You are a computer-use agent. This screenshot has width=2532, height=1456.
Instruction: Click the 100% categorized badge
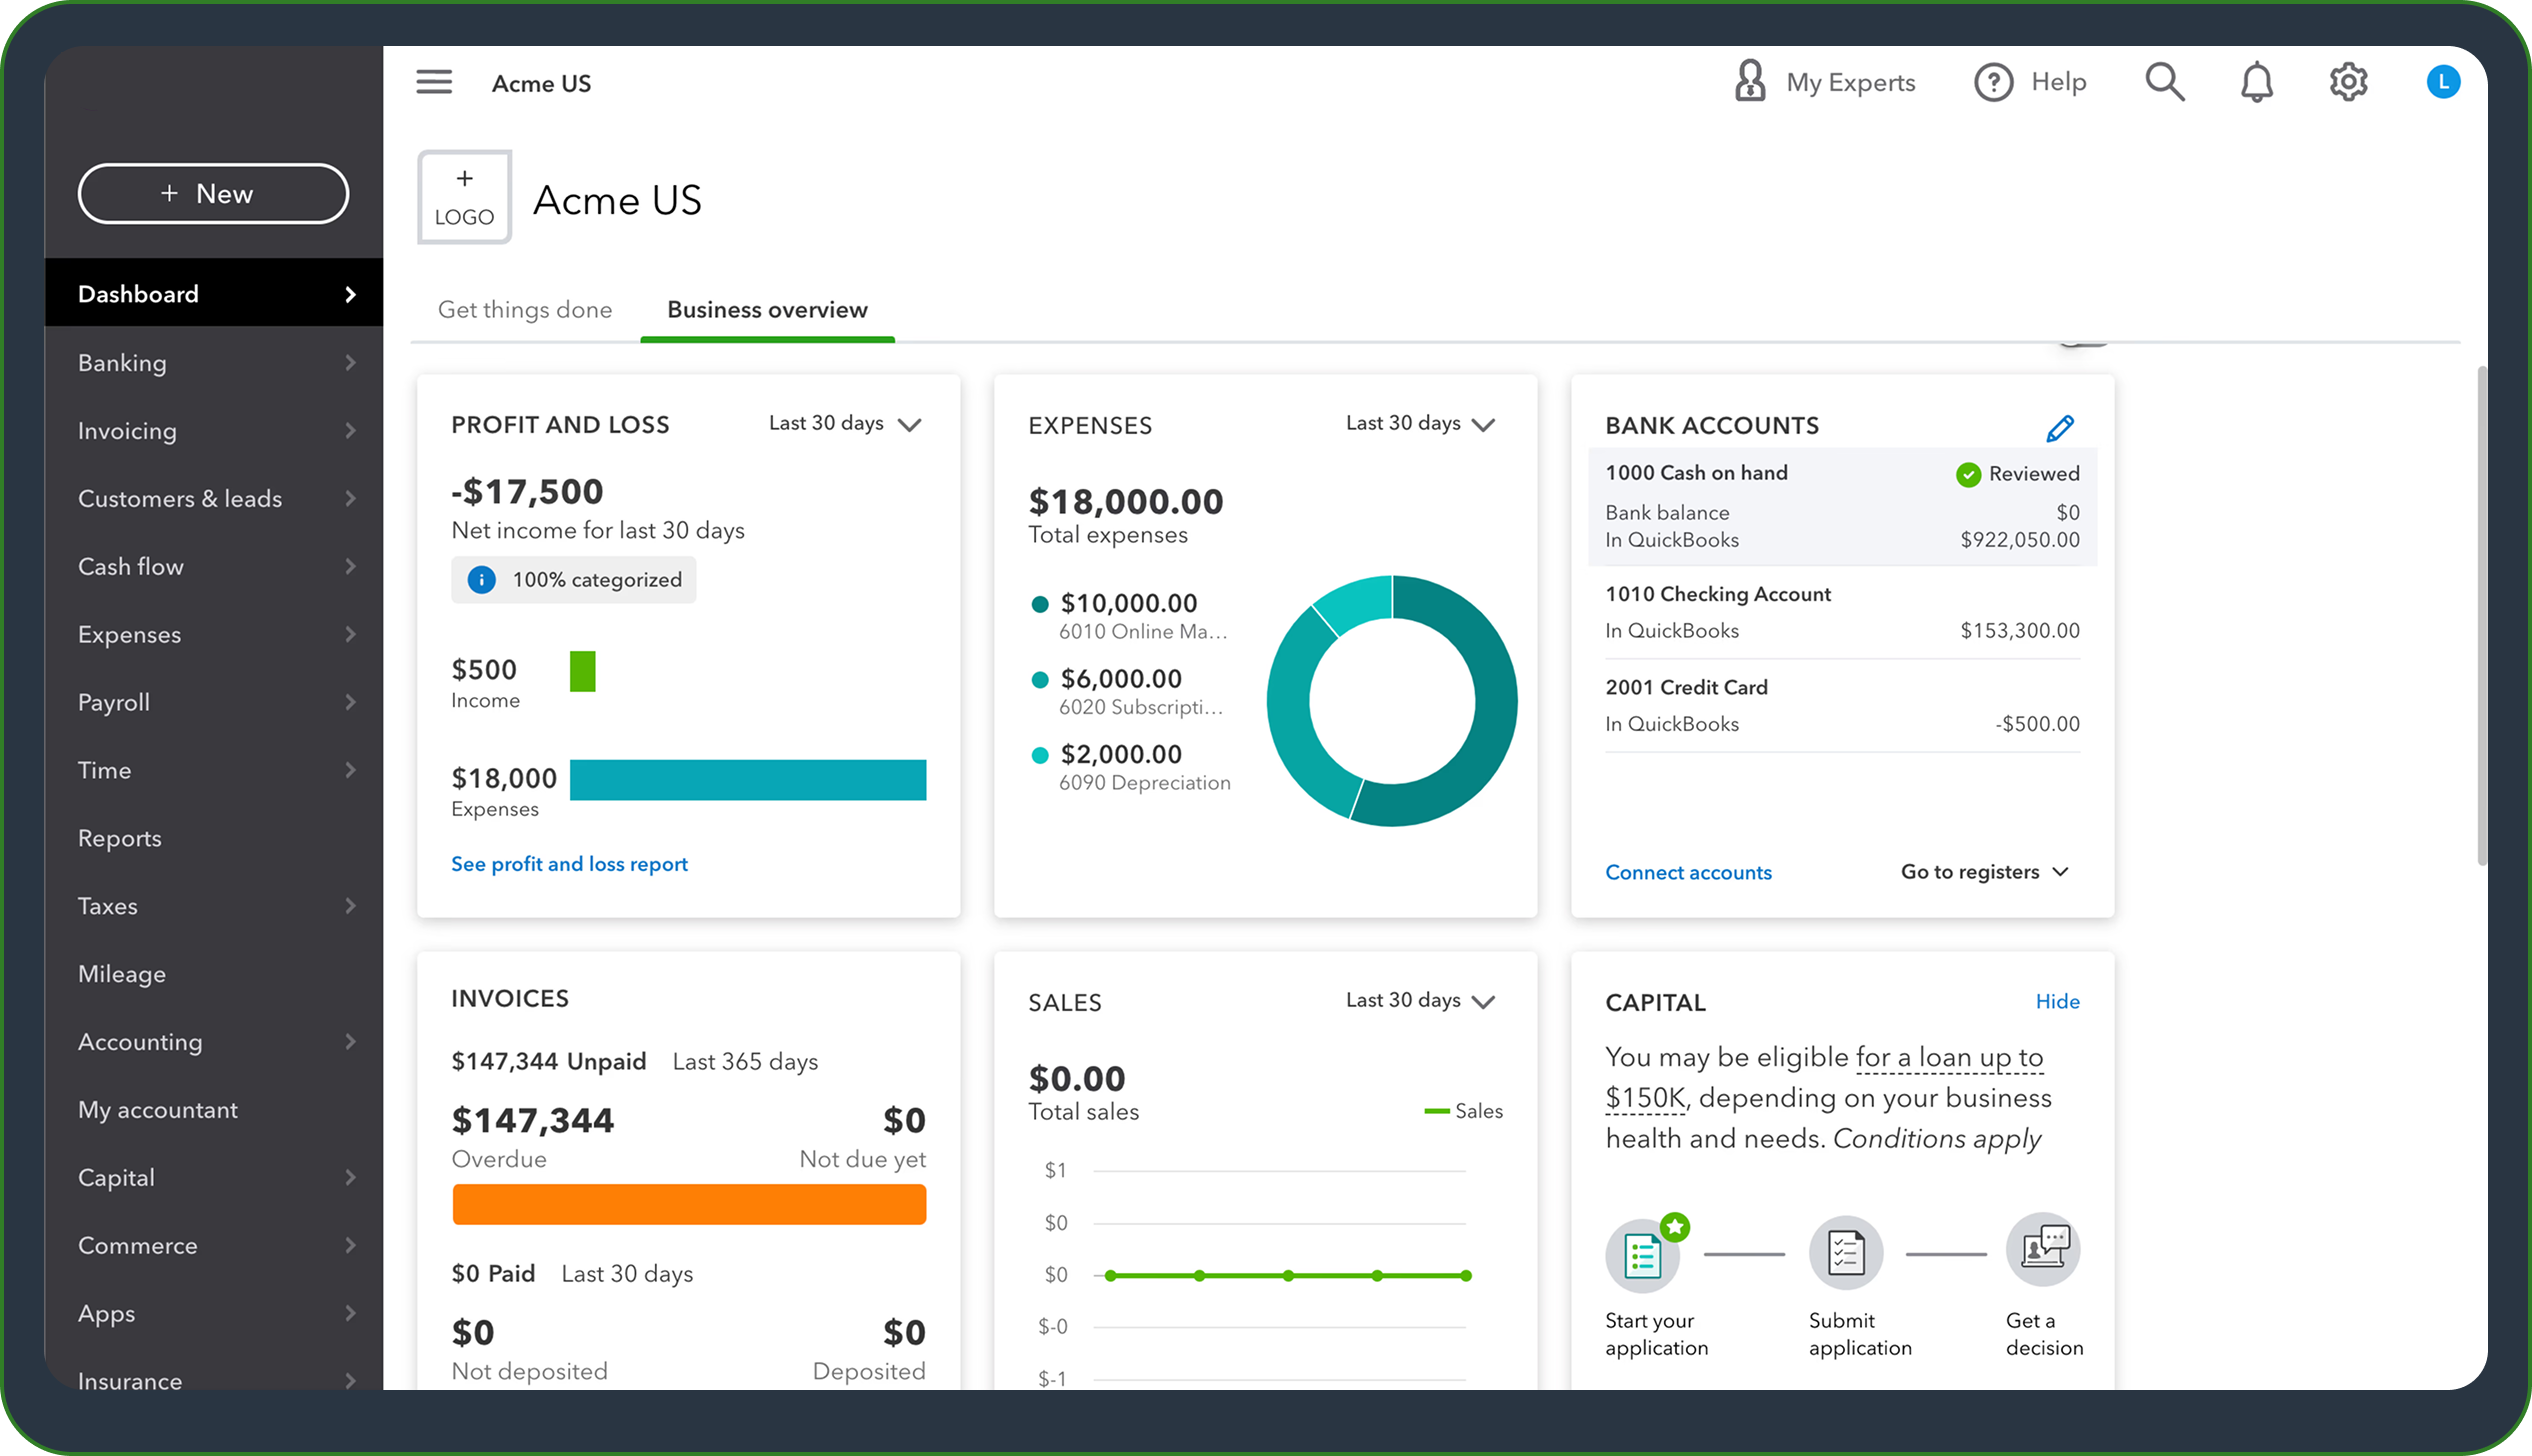click(574, 580)
